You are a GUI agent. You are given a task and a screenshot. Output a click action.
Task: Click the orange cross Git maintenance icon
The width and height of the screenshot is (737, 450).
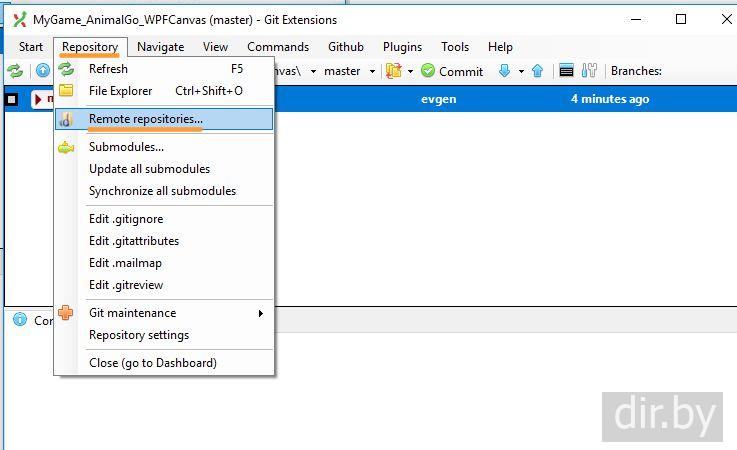pyautogui.click(x=66, y=313)
